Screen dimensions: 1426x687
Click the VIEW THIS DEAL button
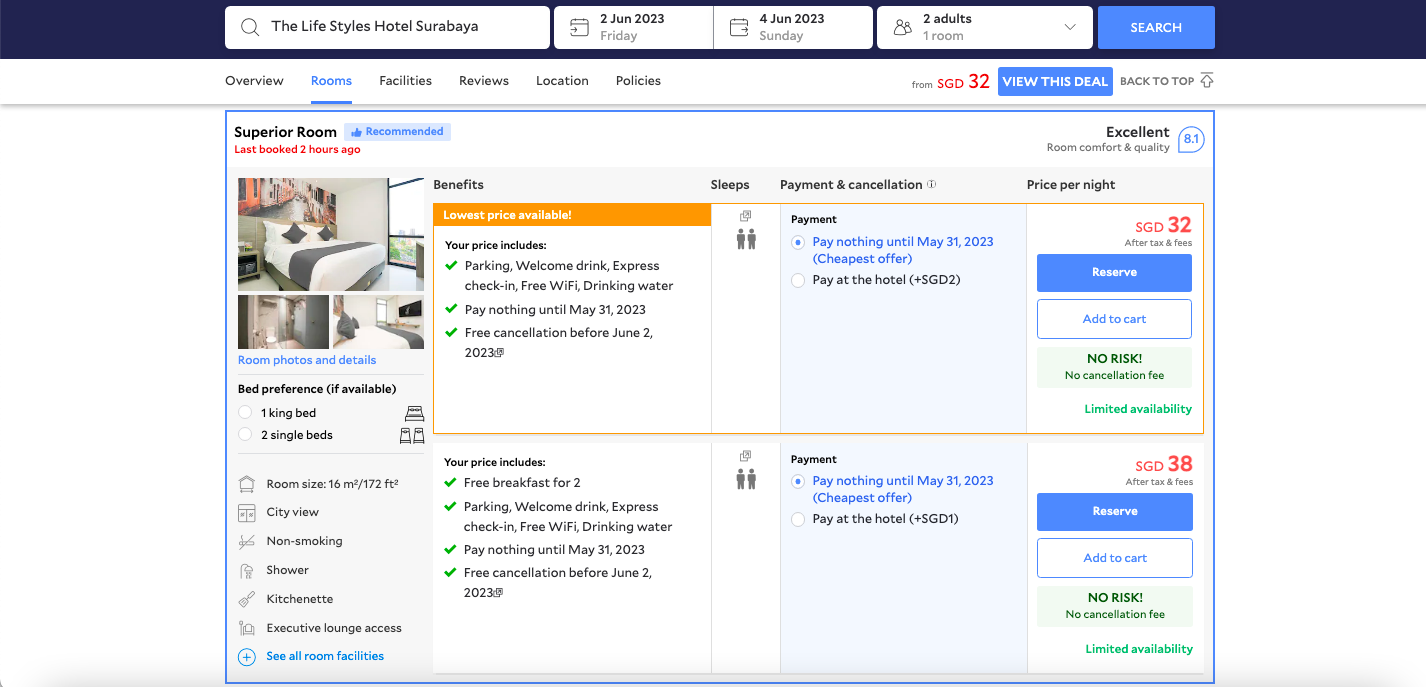pyautogui.click(x=1055, y=81)
